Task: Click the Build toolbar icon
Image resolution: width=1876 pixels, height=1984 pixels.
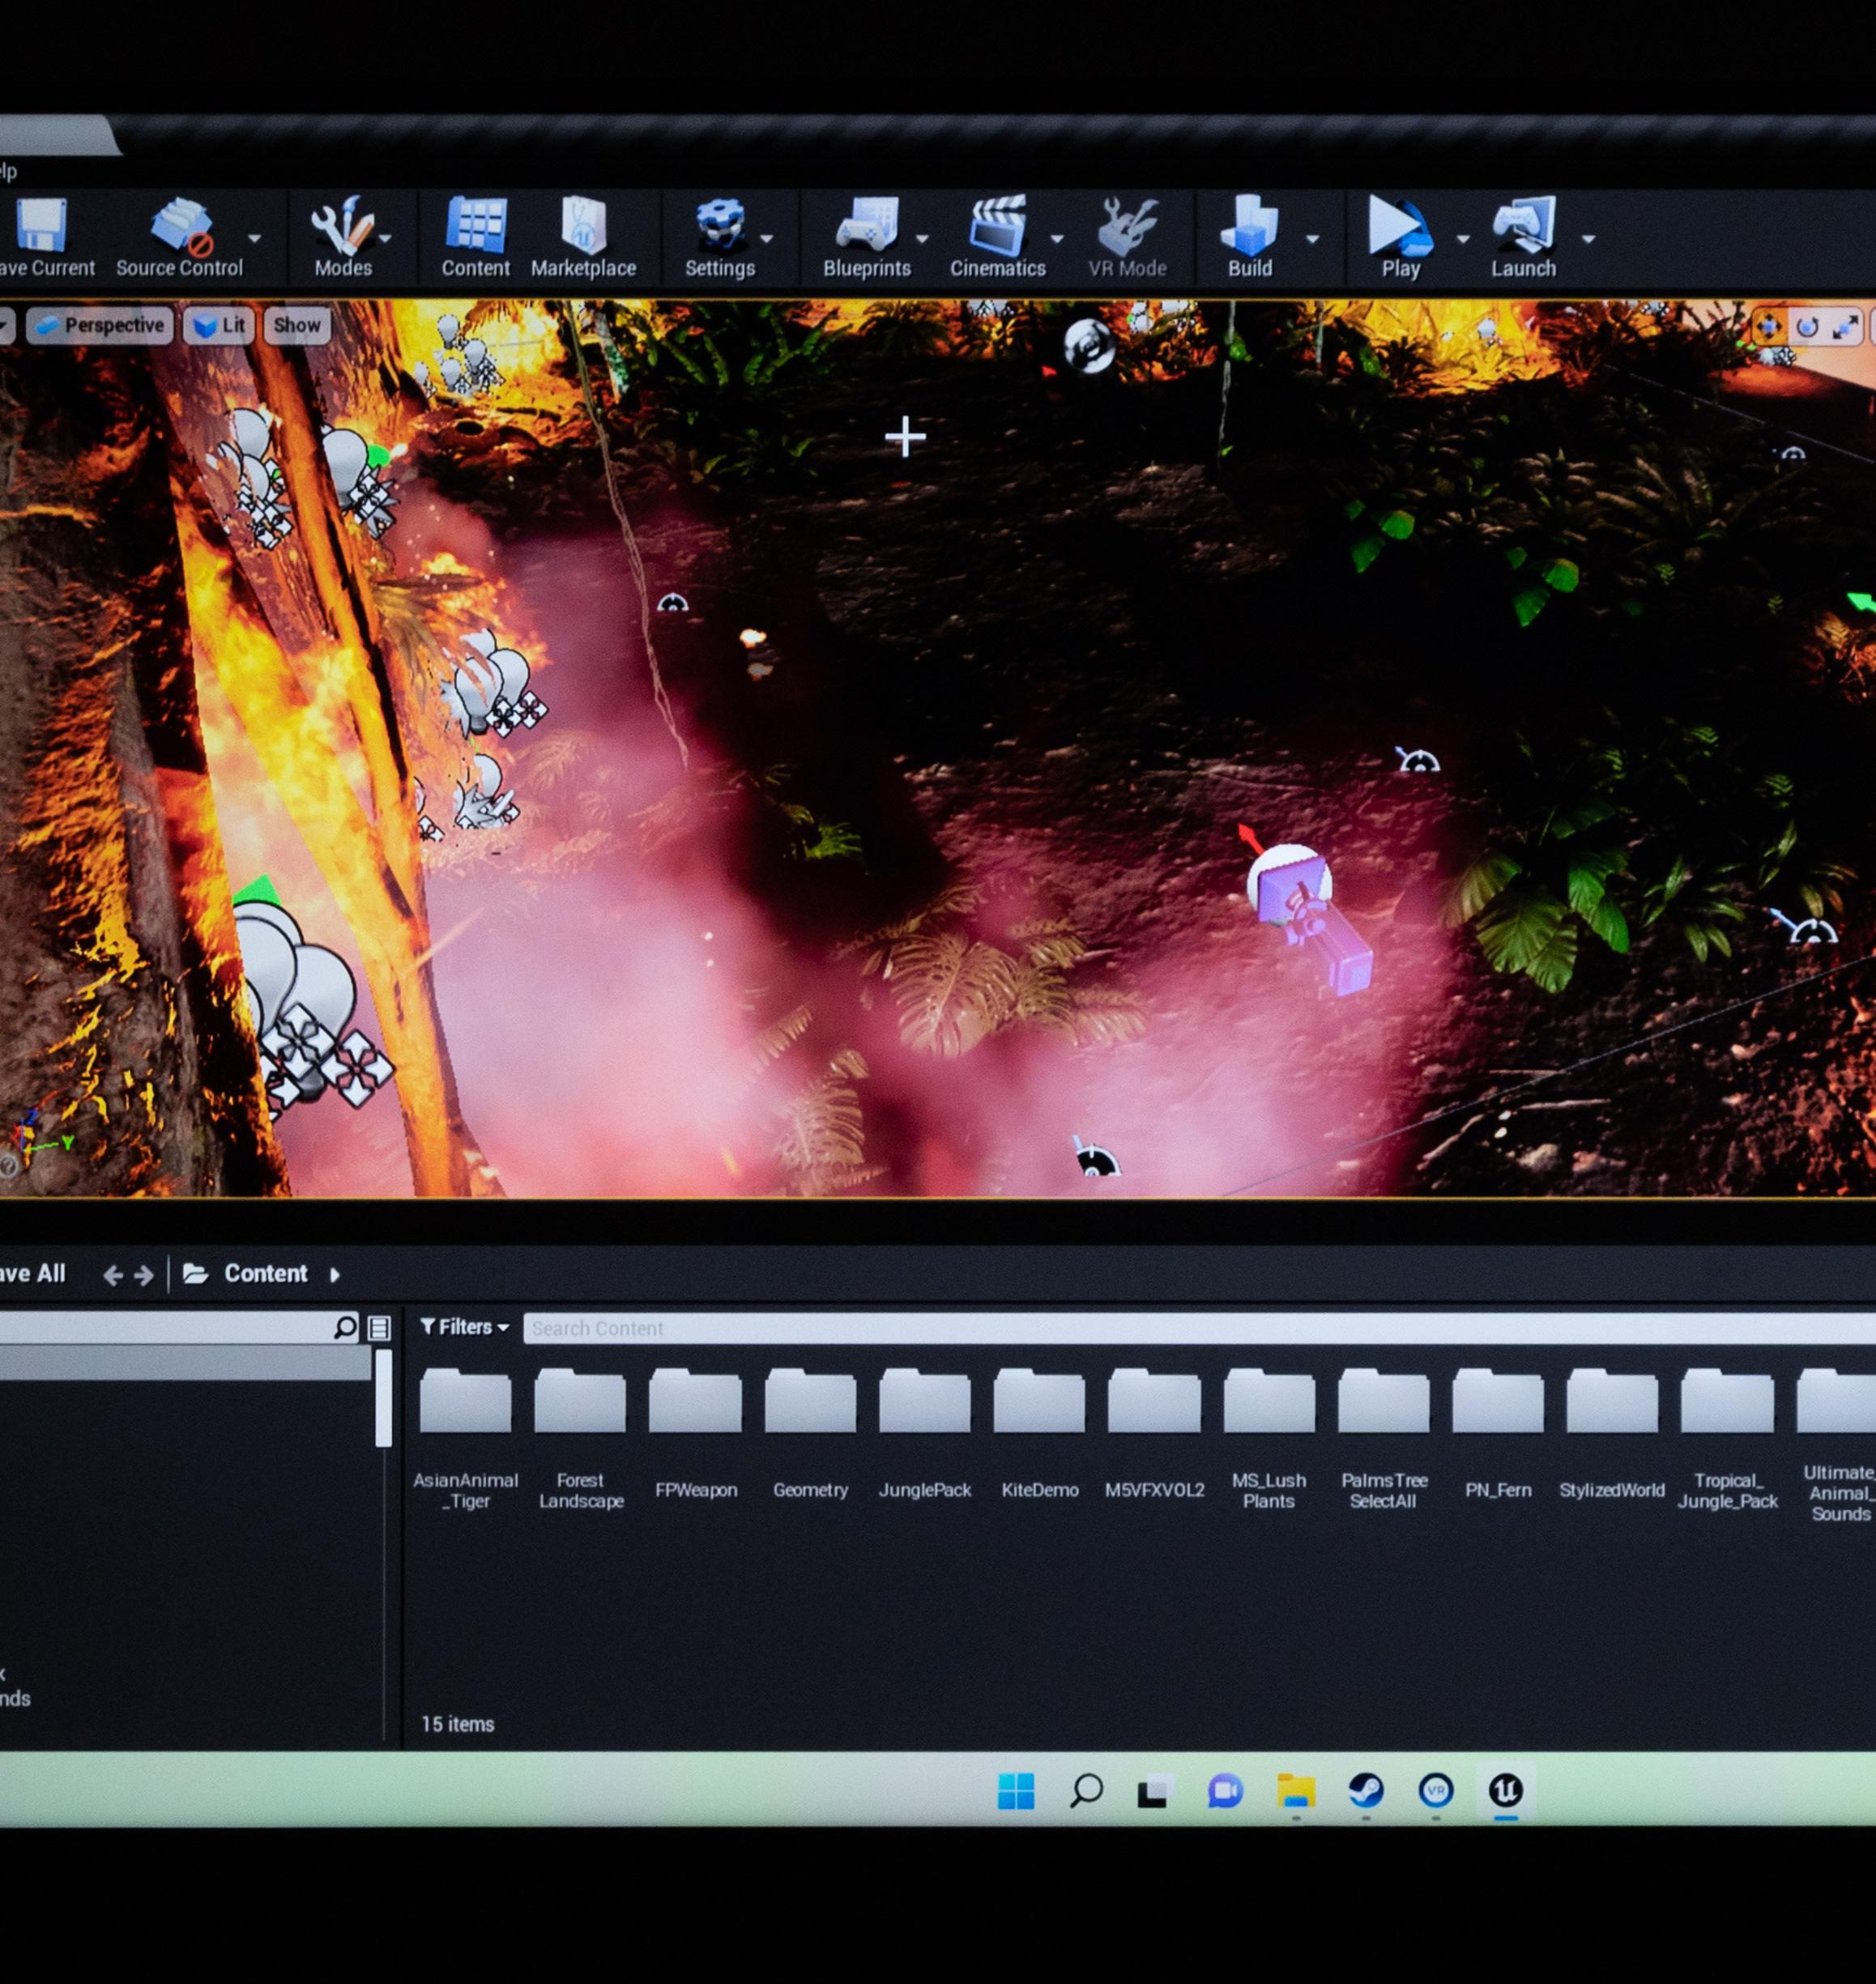Action: click(1249, 227)
